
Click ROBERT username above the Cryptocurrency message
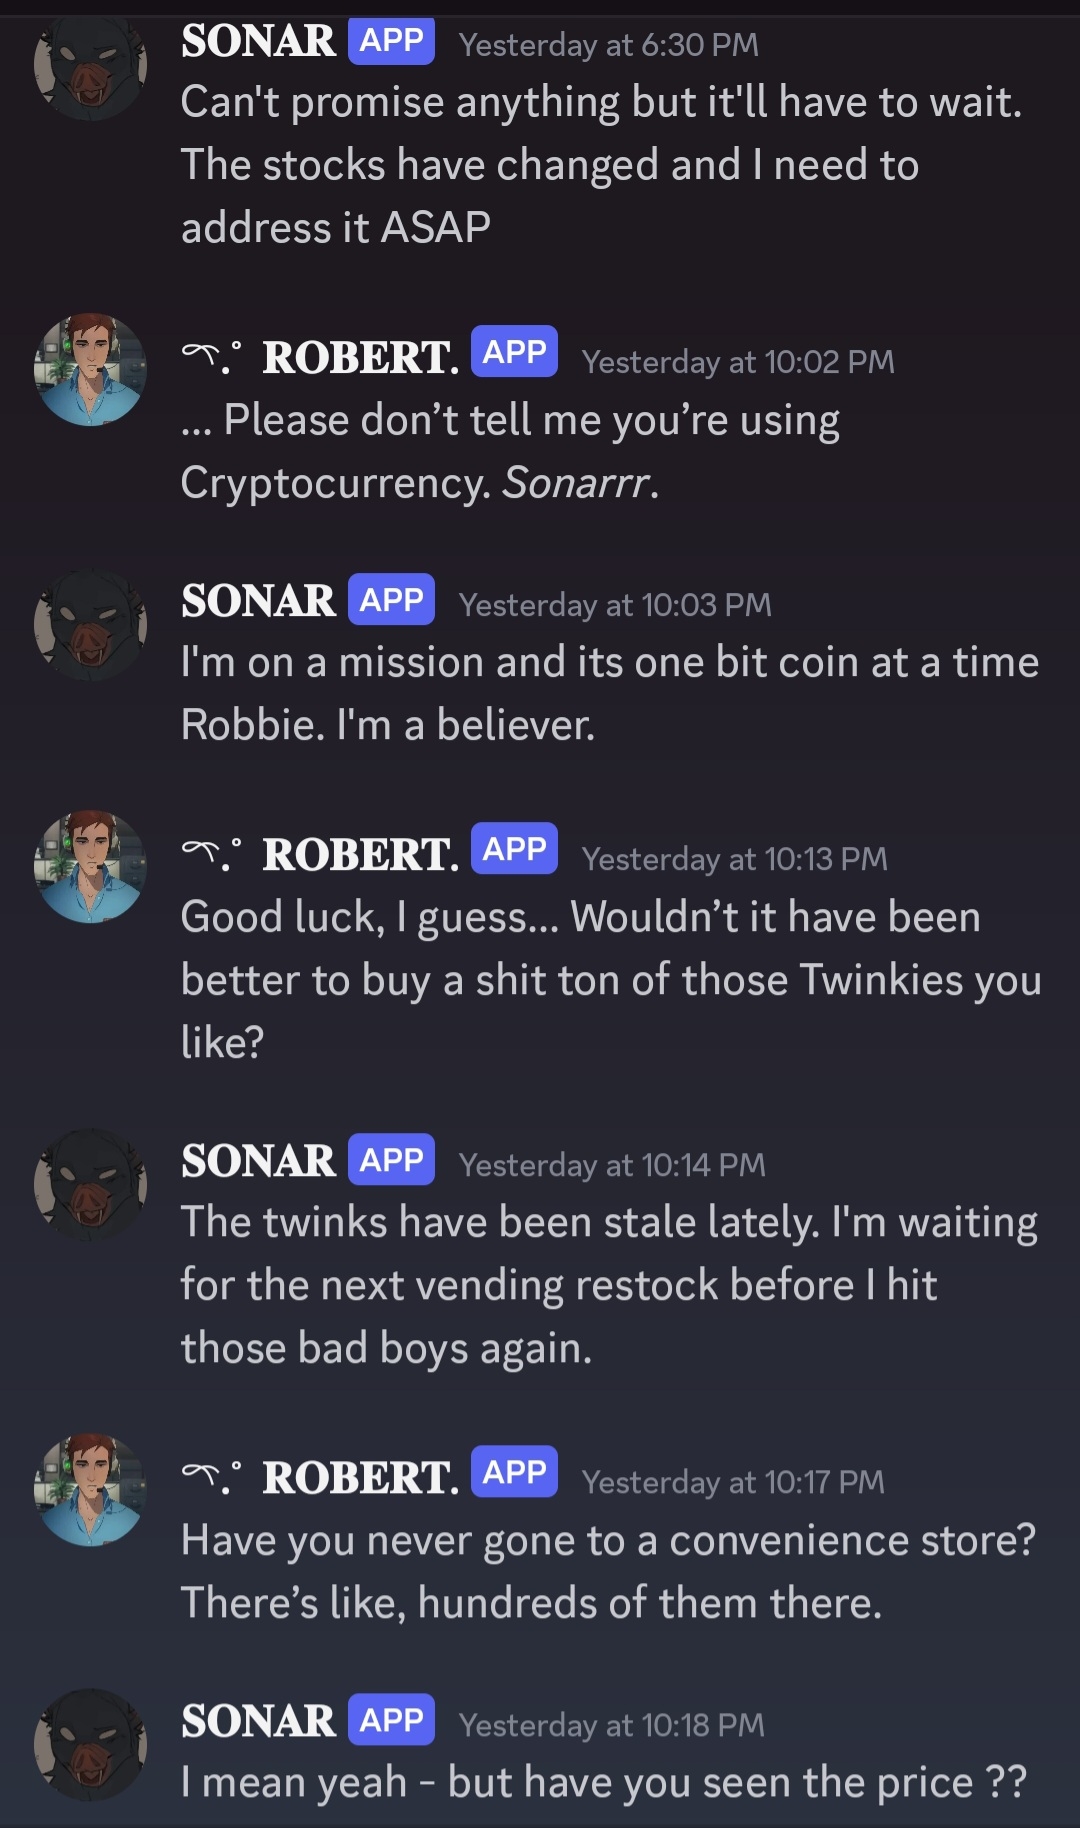[x=360, y=358]
